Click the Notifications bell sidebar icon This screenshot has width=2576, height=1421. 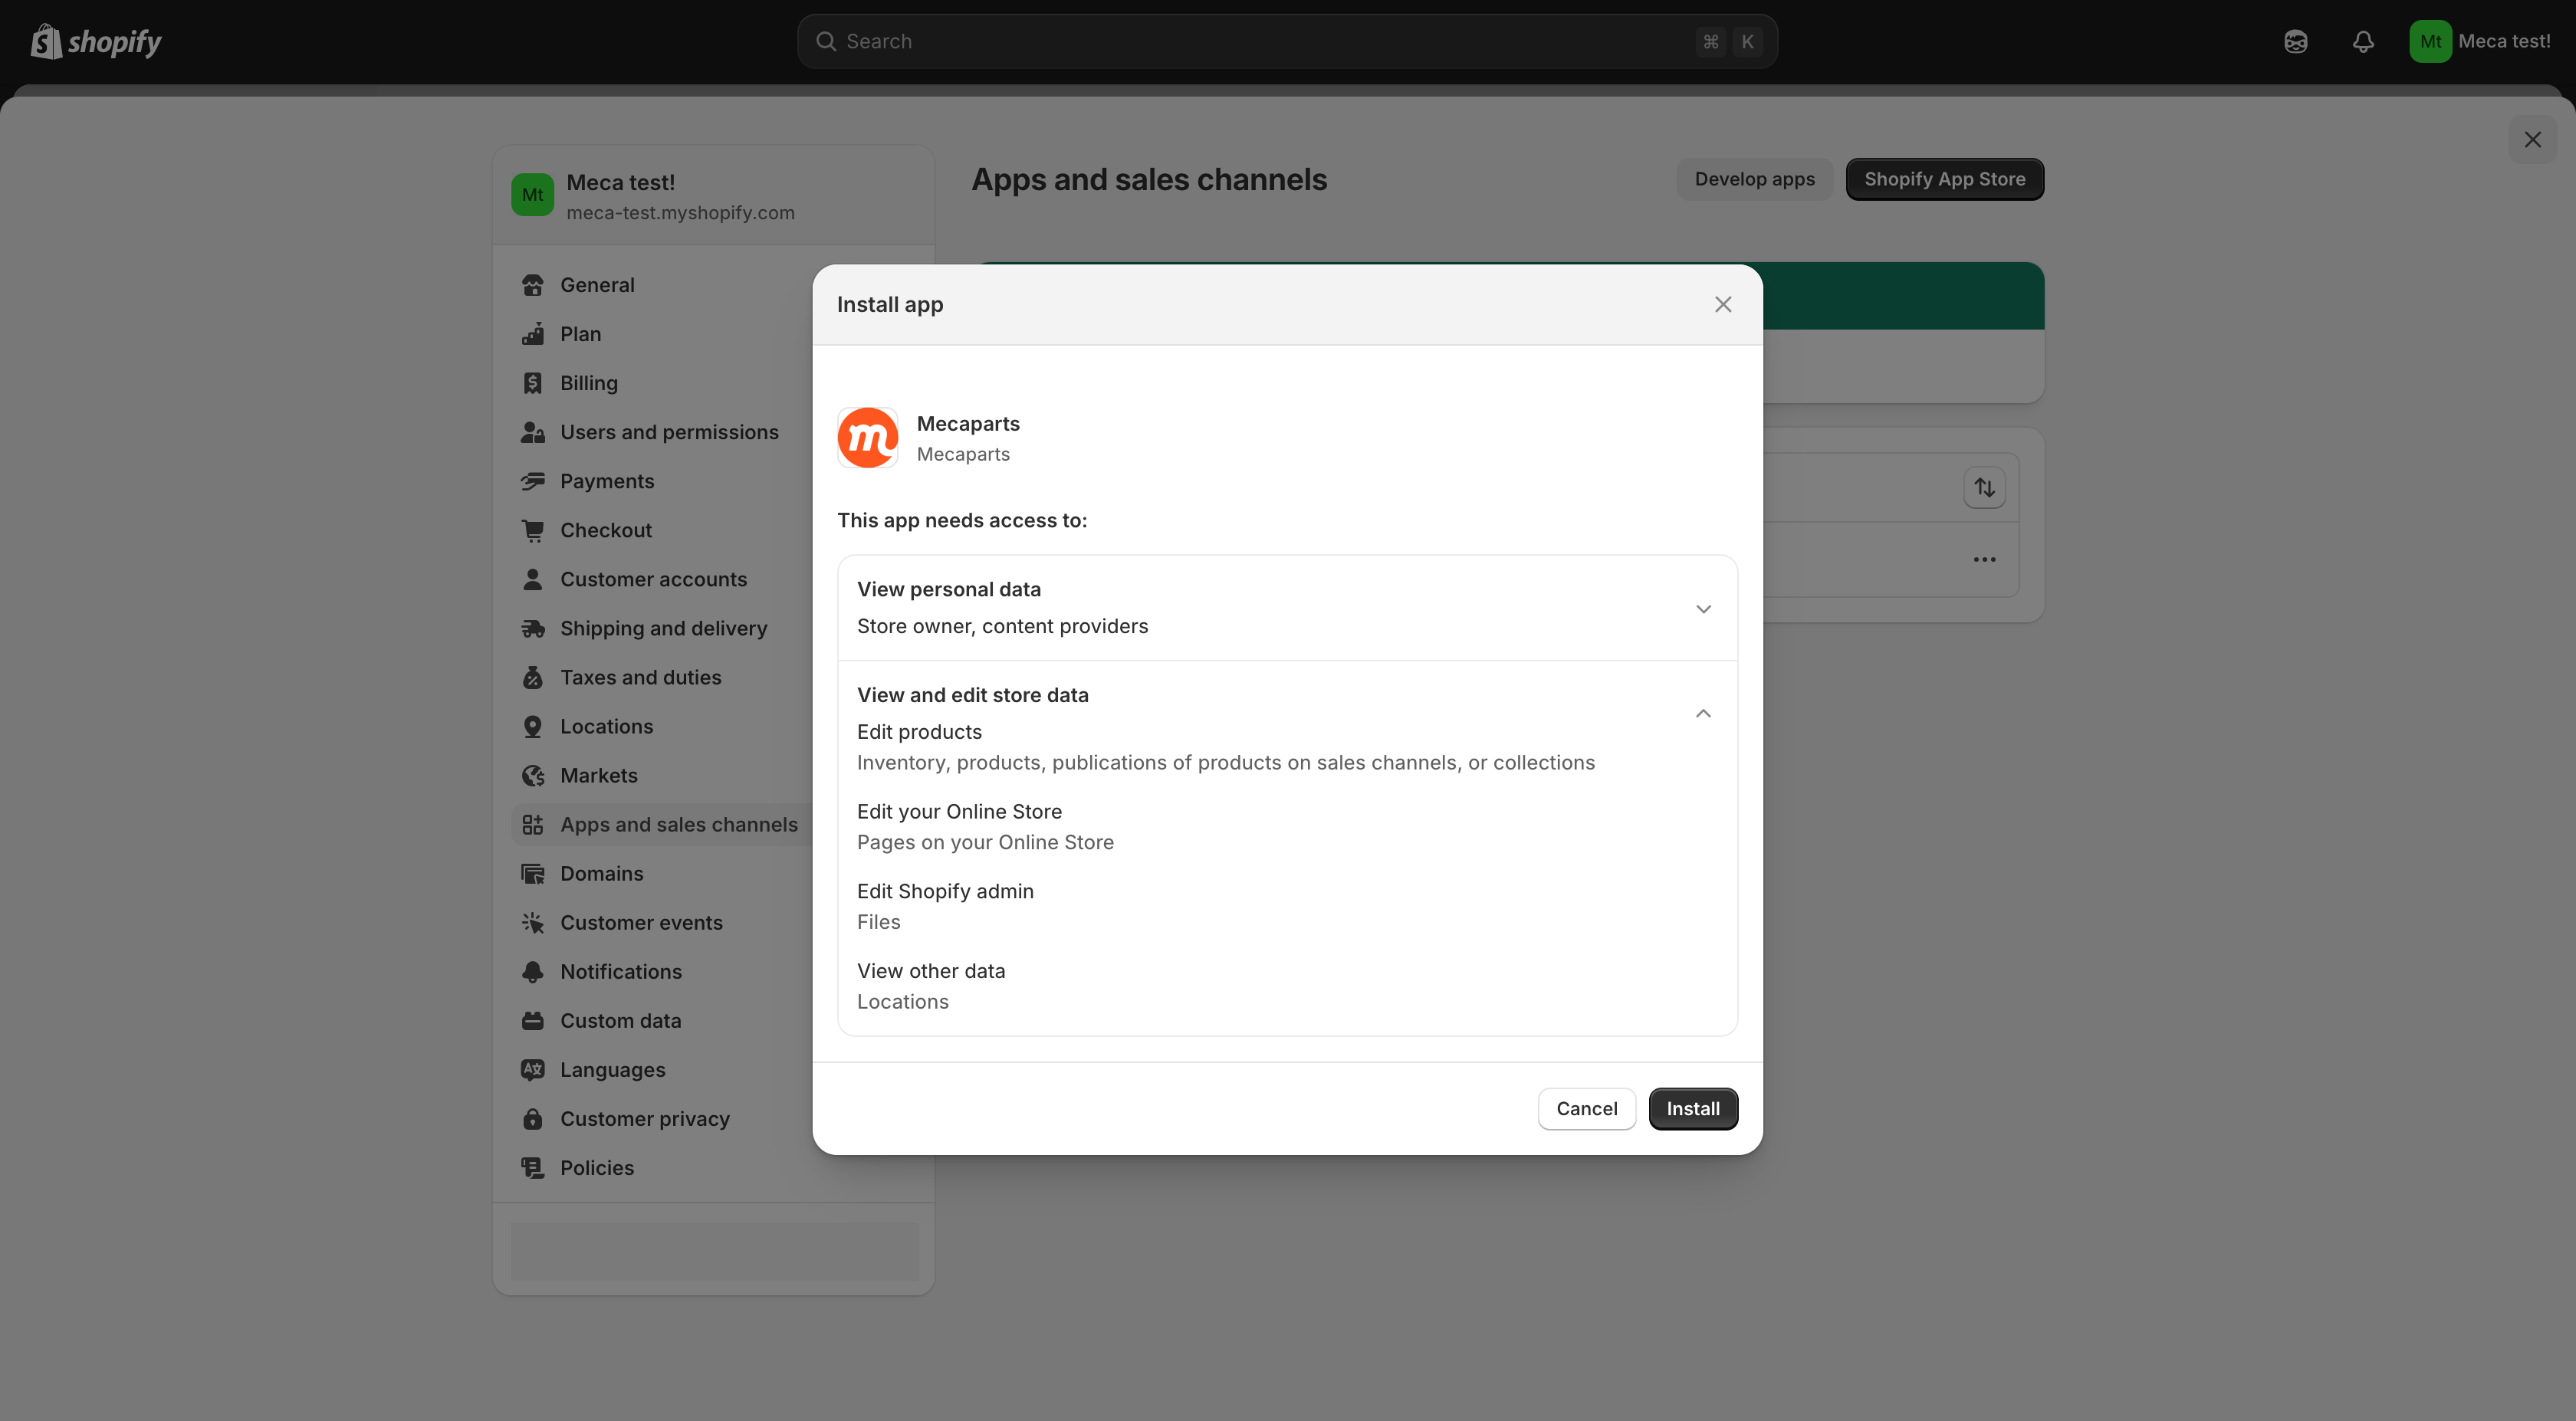pyautogui.click(x=533, y=971)
